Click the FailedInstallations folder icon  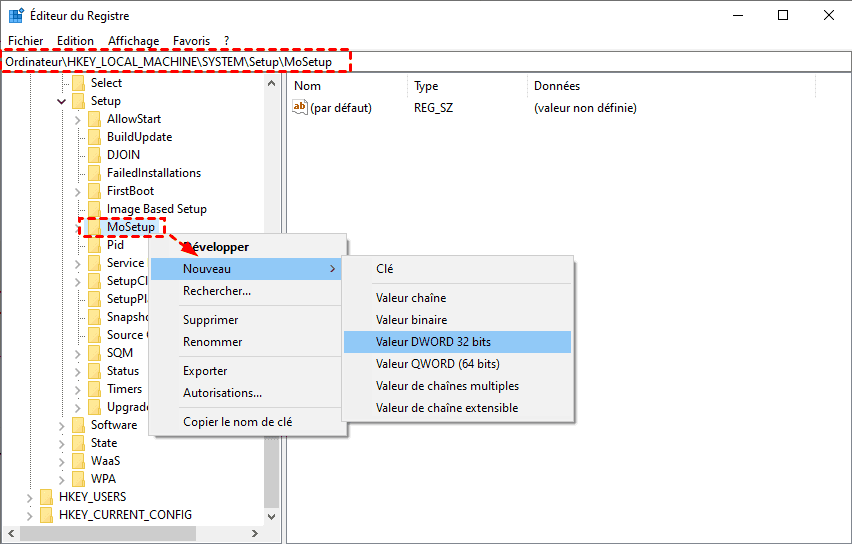coord(95,173)
